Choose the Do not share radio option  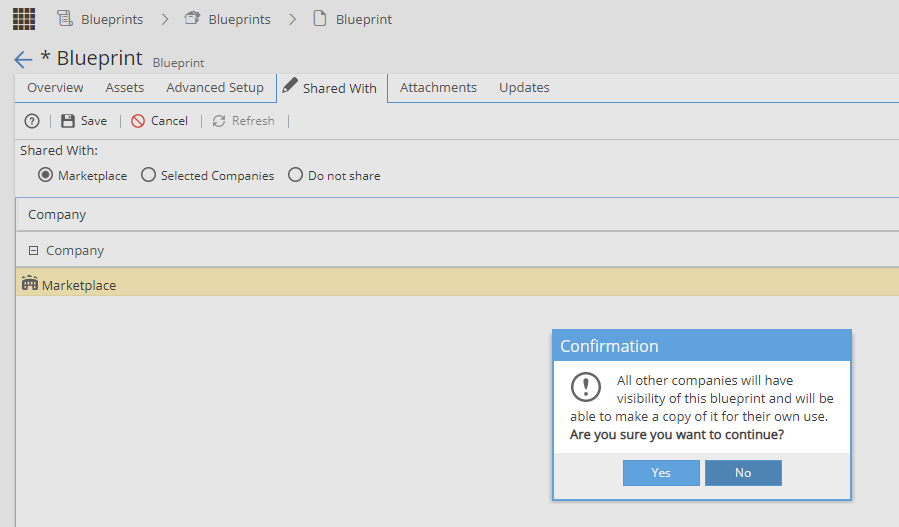pos(295,175)
